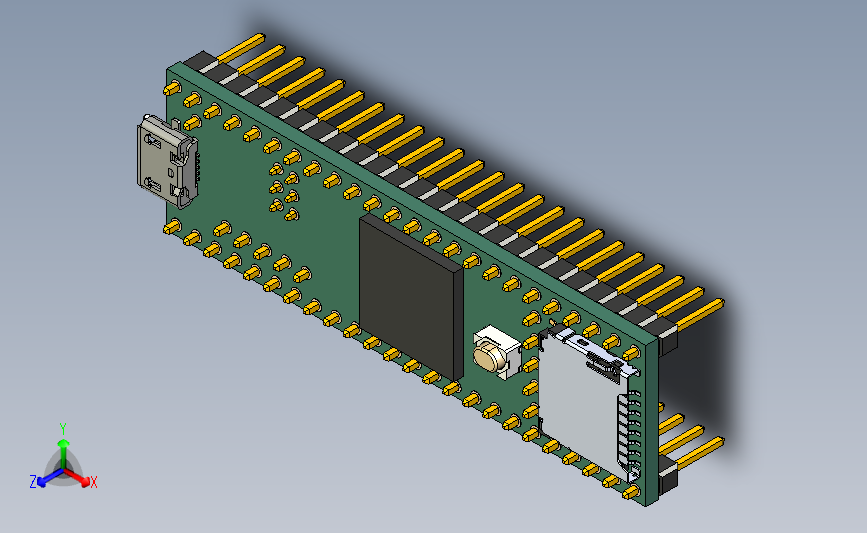The width and height of the screenshot is (867, 533).
Task: Select the white tactile push button
Action: click(x=497, y=353)
